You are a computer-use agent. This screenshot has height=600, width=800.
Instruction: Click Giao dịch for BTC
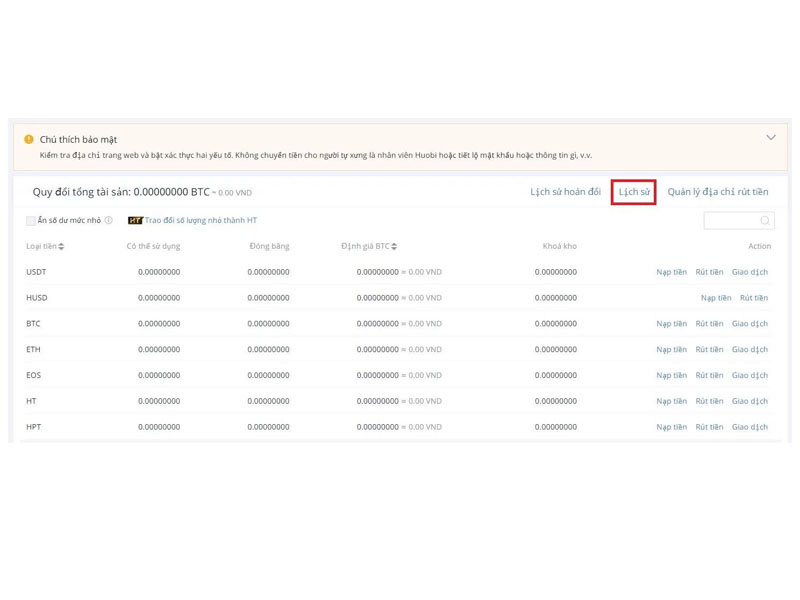(749, 323)
